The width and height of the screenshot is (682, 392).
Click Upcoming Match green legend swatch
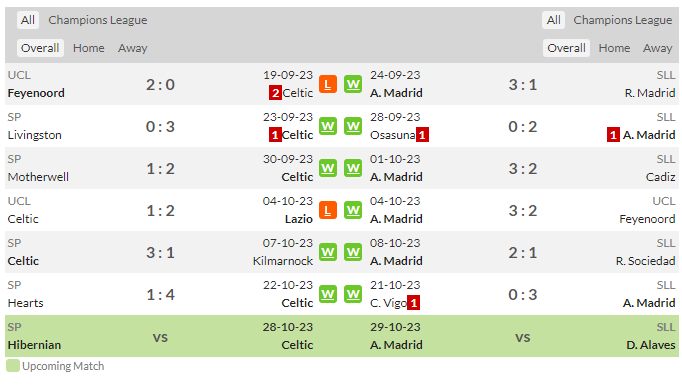[x=13, y=366]
